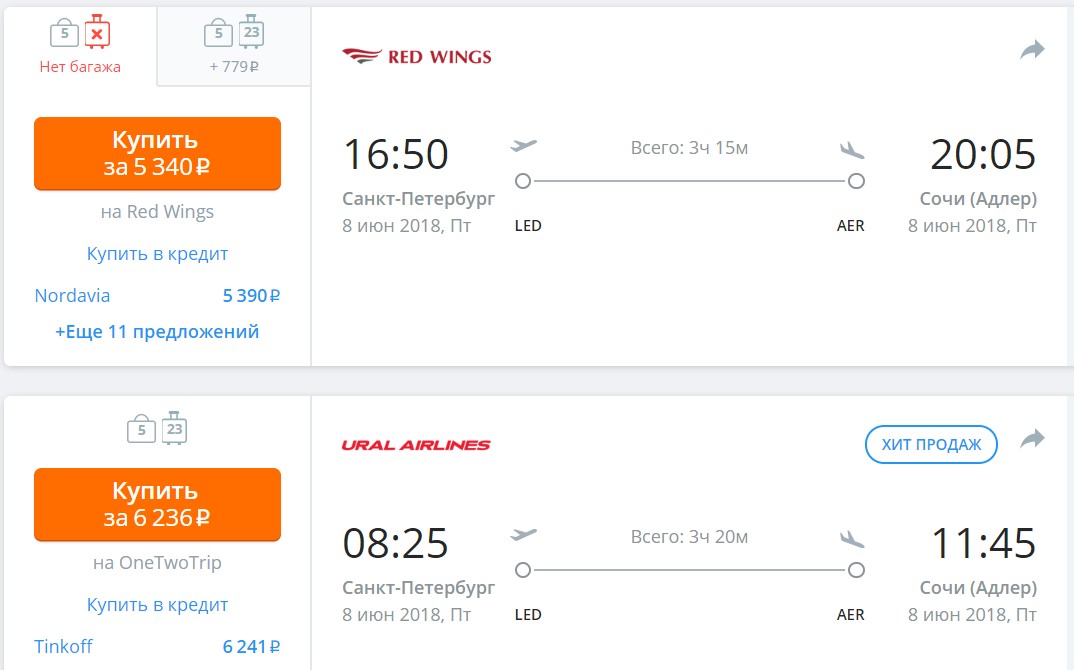
Task: Choose the Tinkoff offer at 6 241₽
Action: 158,646
